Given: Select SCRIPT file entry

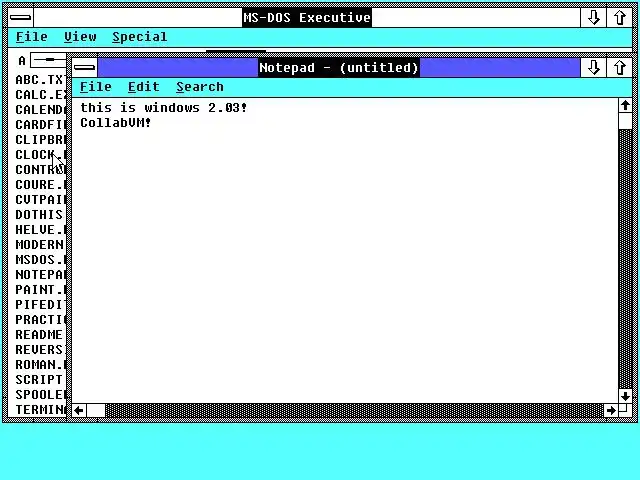Looking at the screenshot, I should [x=39, y=380].
